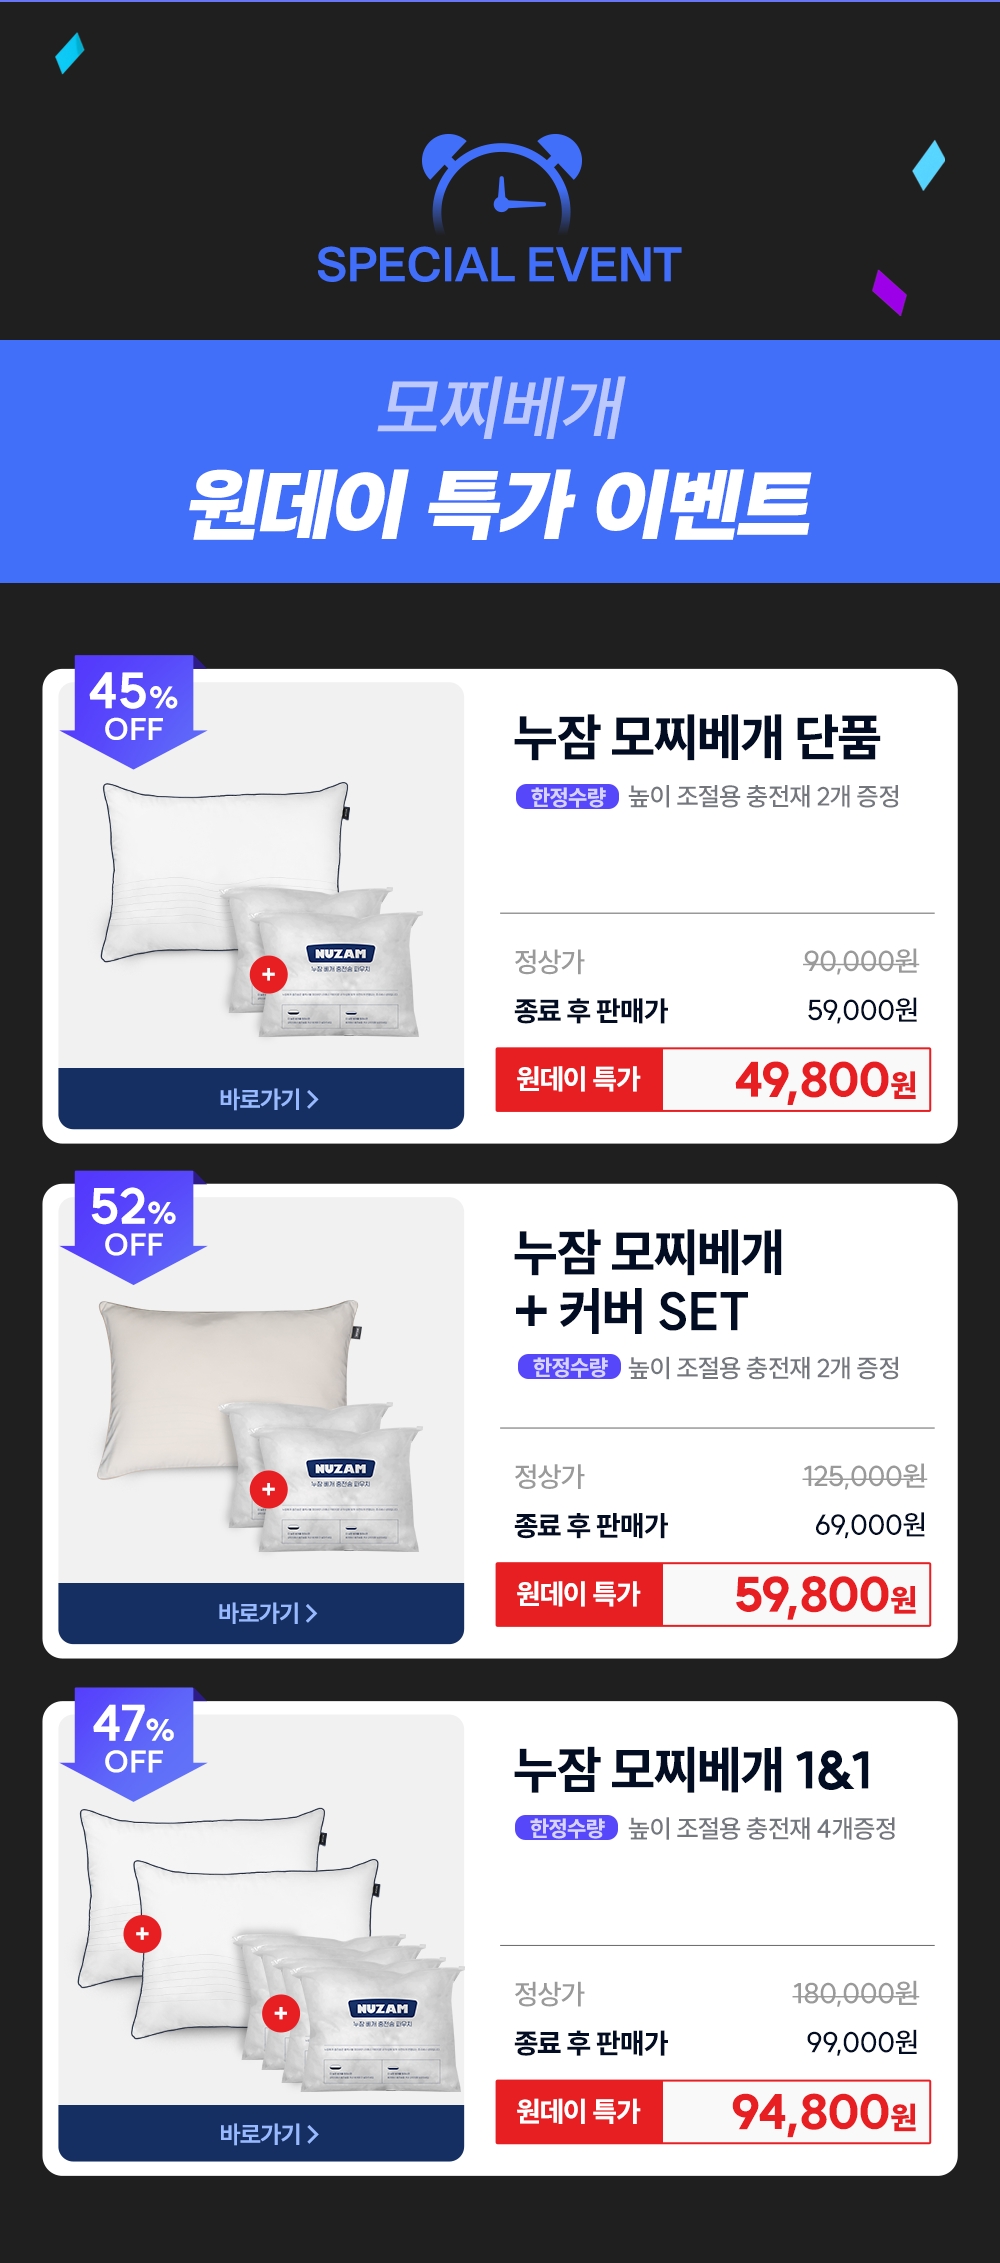Click the 한정수량 tag on 모찌베개 1&1

(x=567, y=1828)
